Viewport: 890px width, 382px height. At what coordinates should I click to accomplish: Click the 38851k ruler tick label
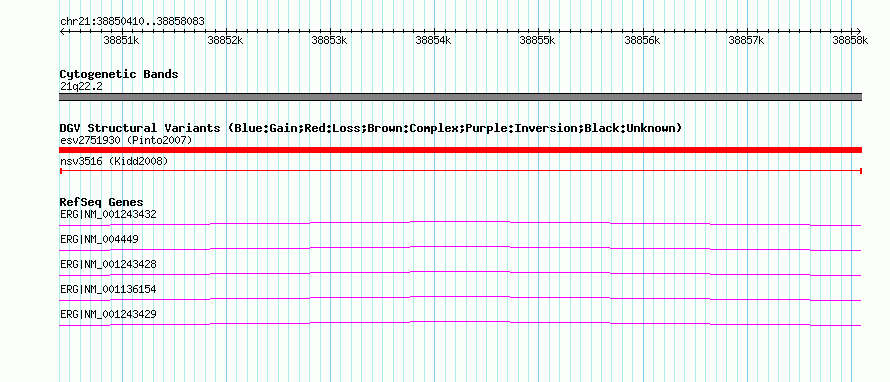121,40
